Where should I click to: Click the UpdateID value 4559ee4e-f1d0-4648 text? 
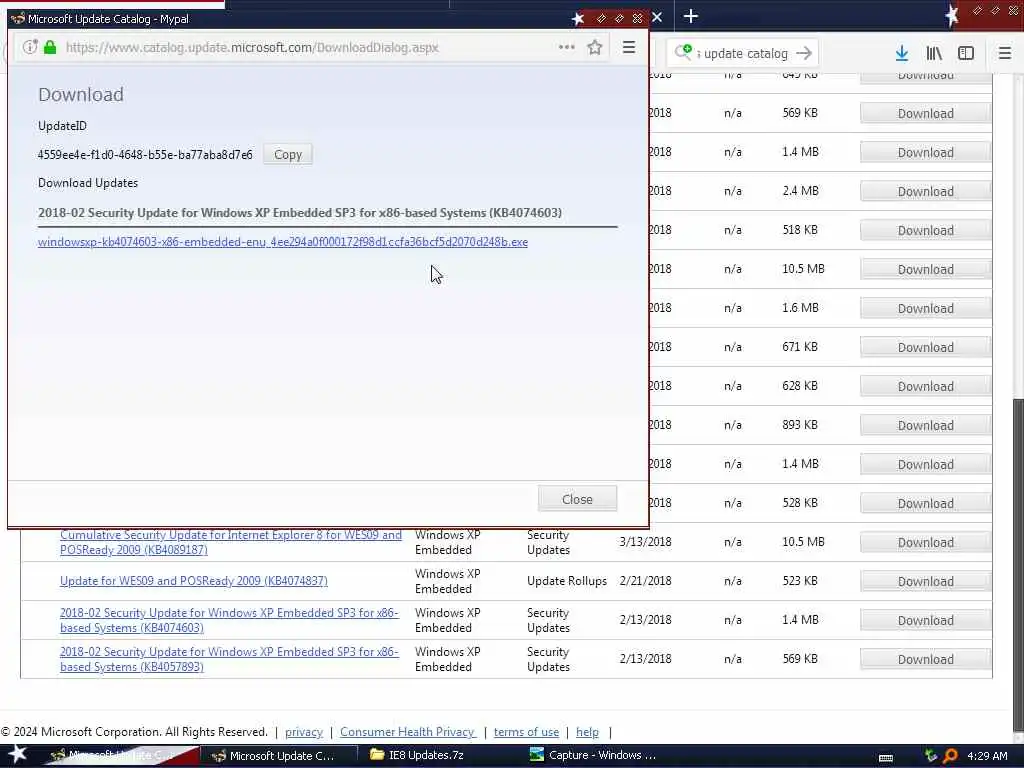pyautogui.click(x=145, y=155)
